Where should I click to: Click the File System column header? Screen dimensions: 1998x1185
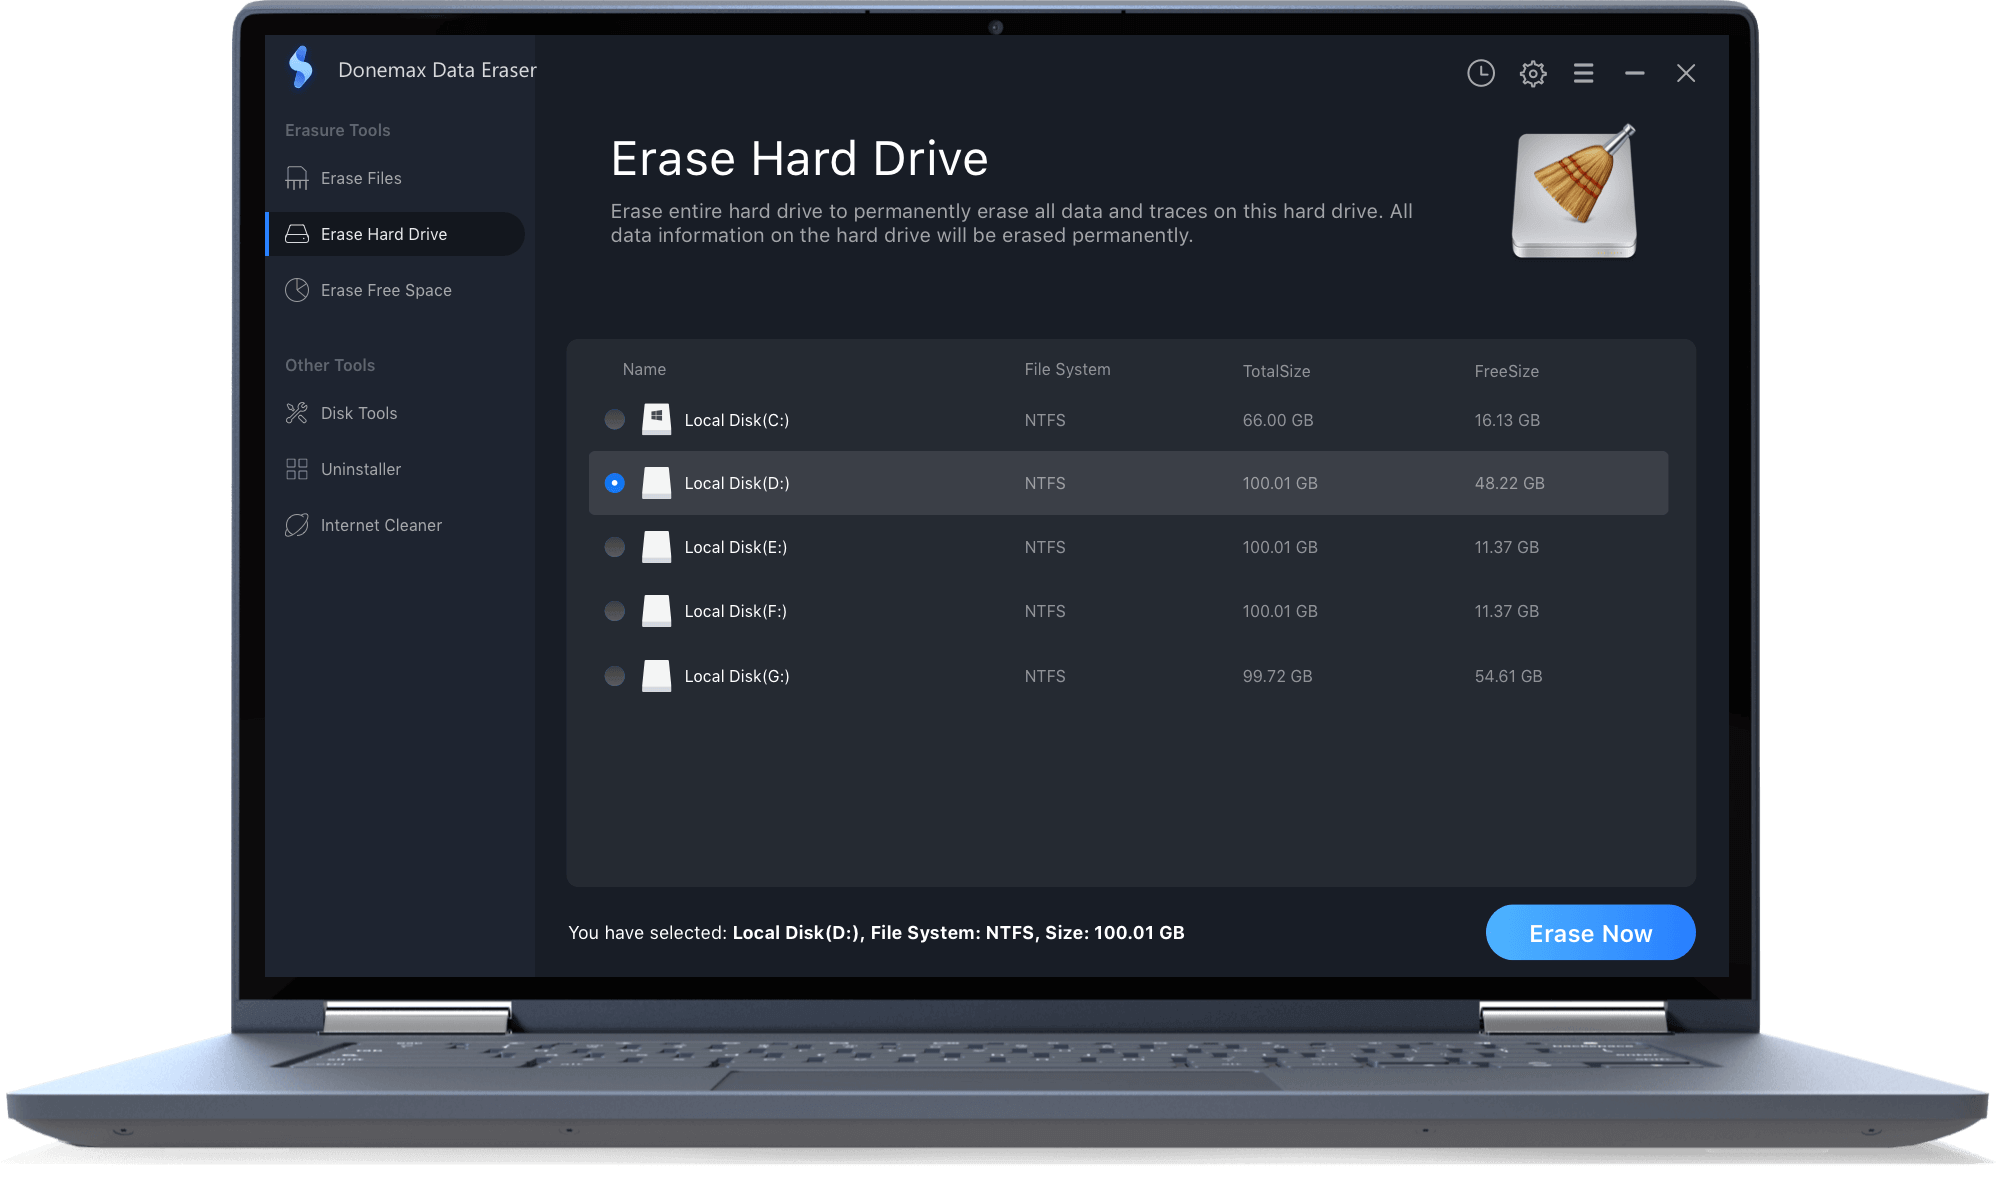click(1067, 369)
